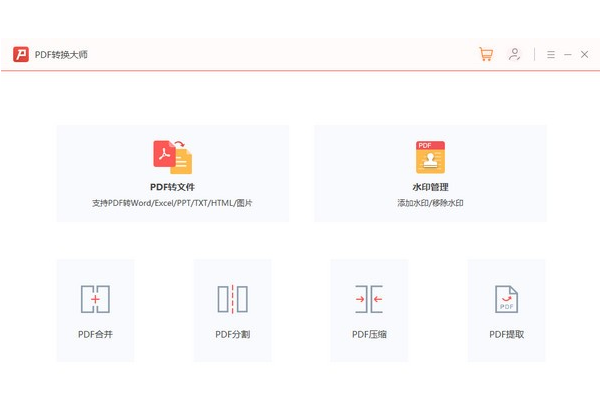600x418 pixels.
Task: Click the 水印管理 stamp icon
Action: (430, 157)
